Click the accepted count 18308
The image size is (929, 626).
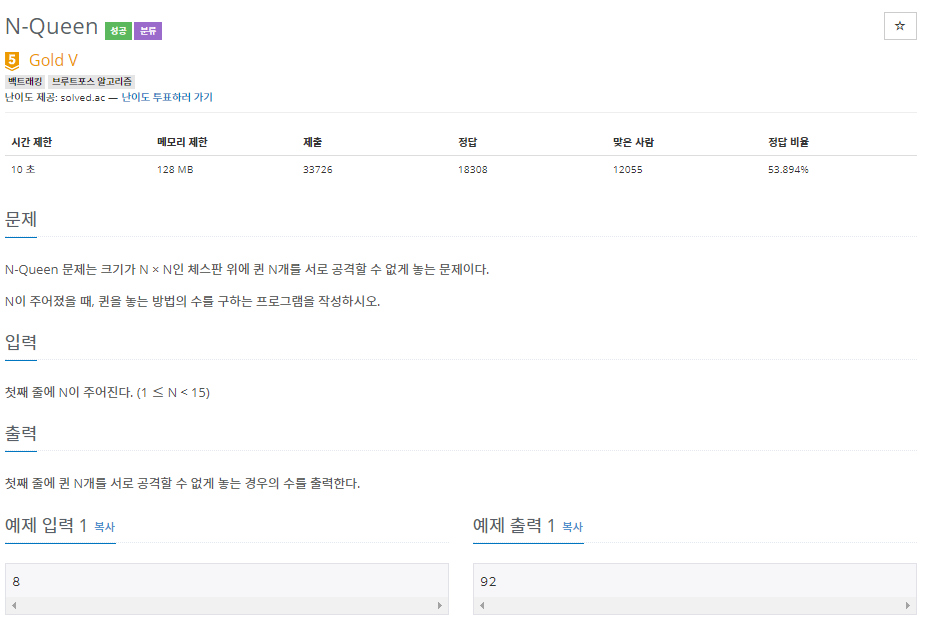click(473, 169)
